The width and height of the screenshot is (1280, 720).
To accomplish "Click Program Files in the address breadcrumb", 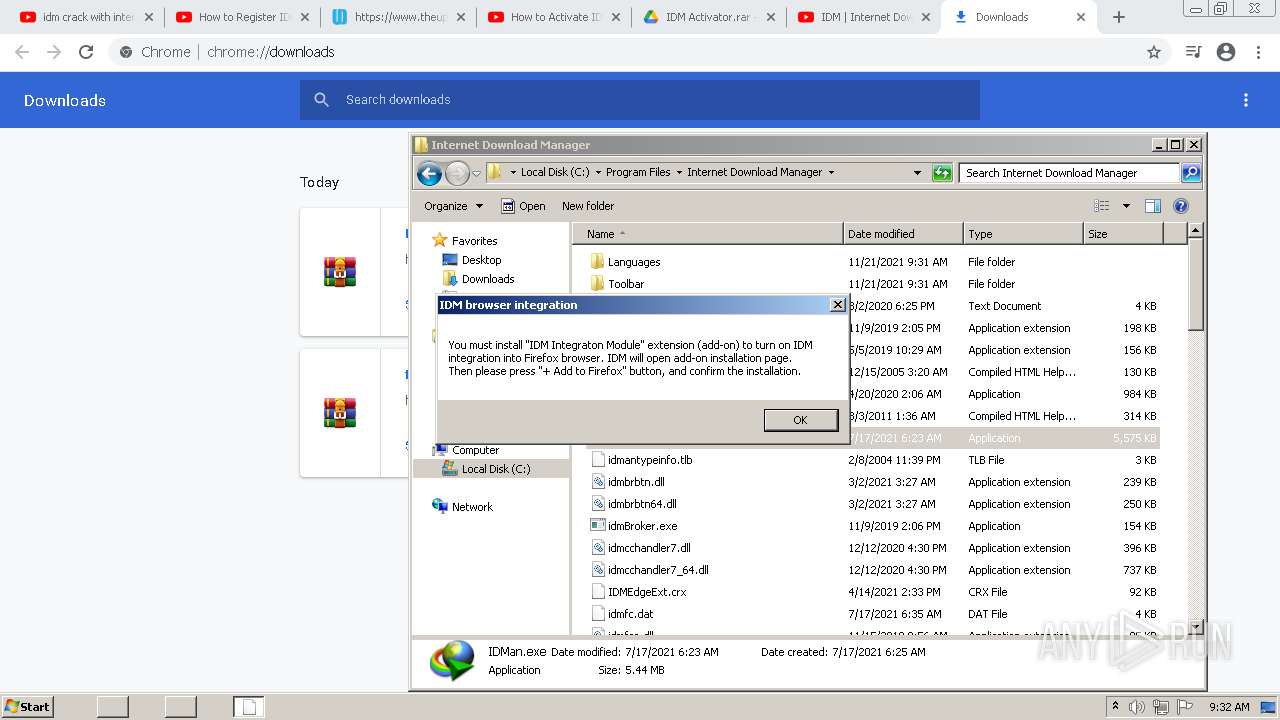I will [638, 172].
